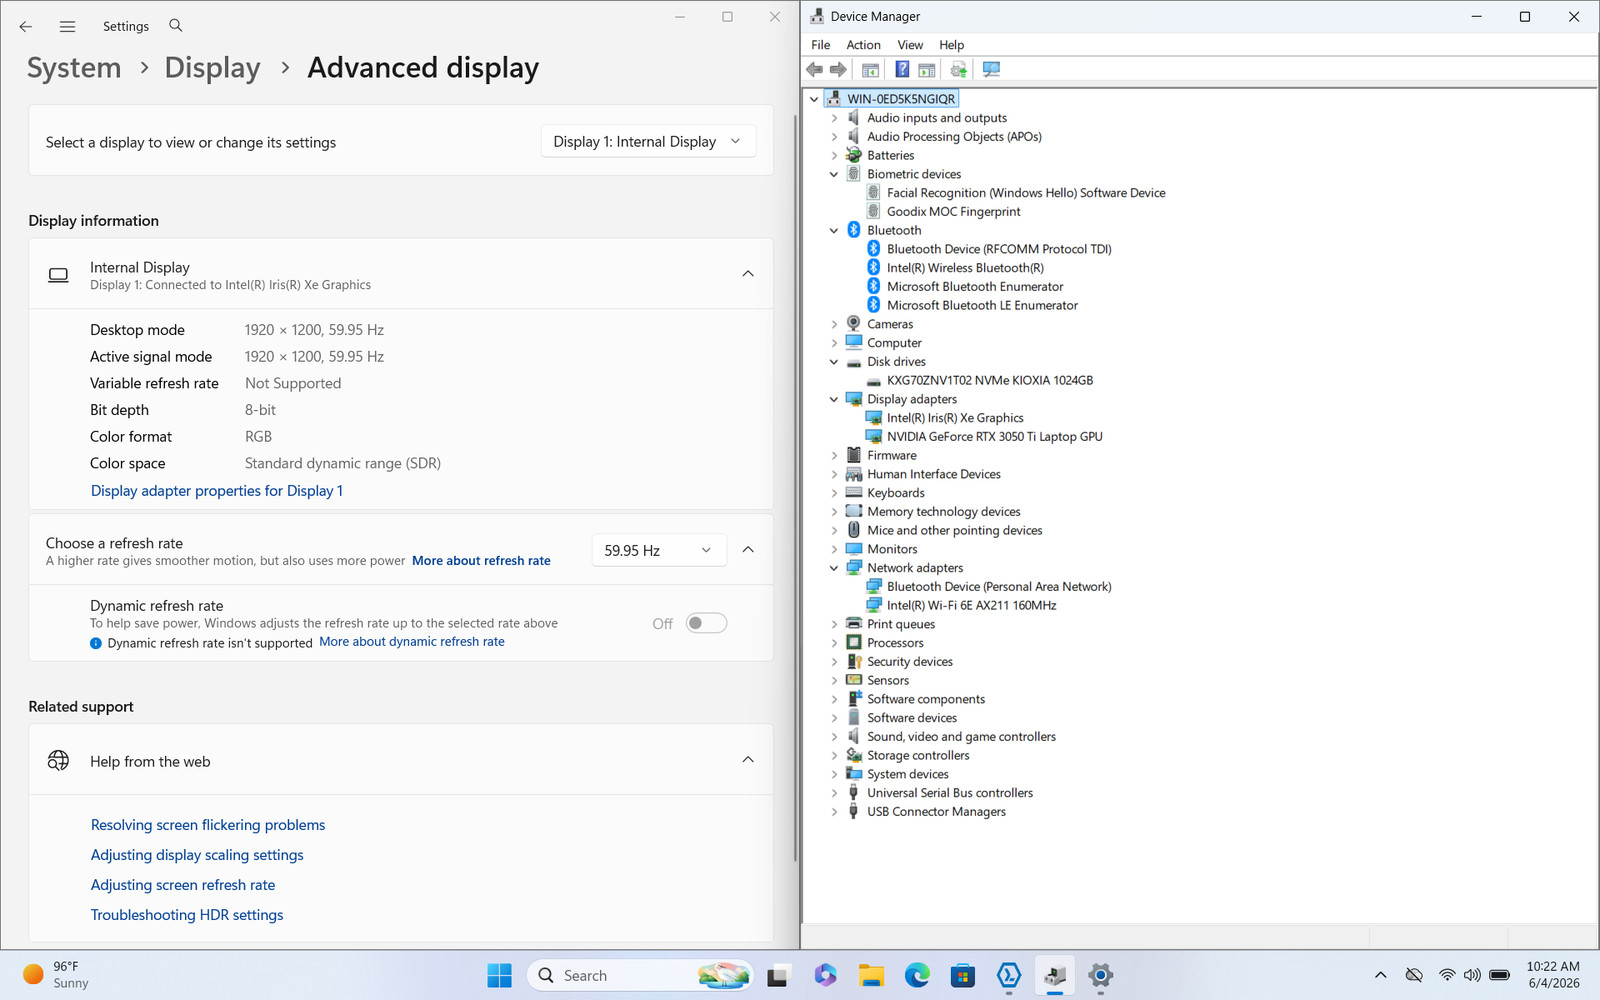Screen dimensions: 1600x1000
Task: Click the Copilot icon on the taskbar
Action: coord(825,975)
